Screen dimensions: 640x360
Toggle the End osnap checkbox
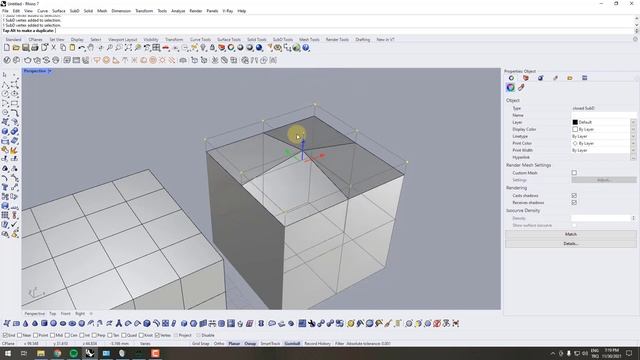tap(5, 335)
